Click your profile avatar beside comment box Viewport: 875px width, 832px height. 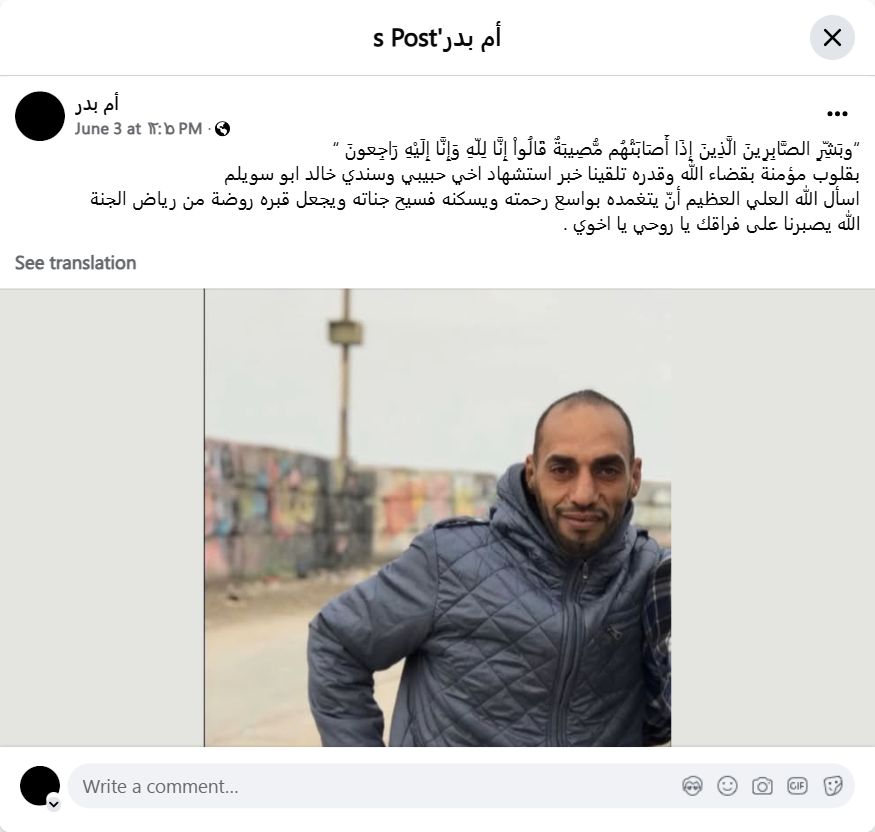(40, 786)
